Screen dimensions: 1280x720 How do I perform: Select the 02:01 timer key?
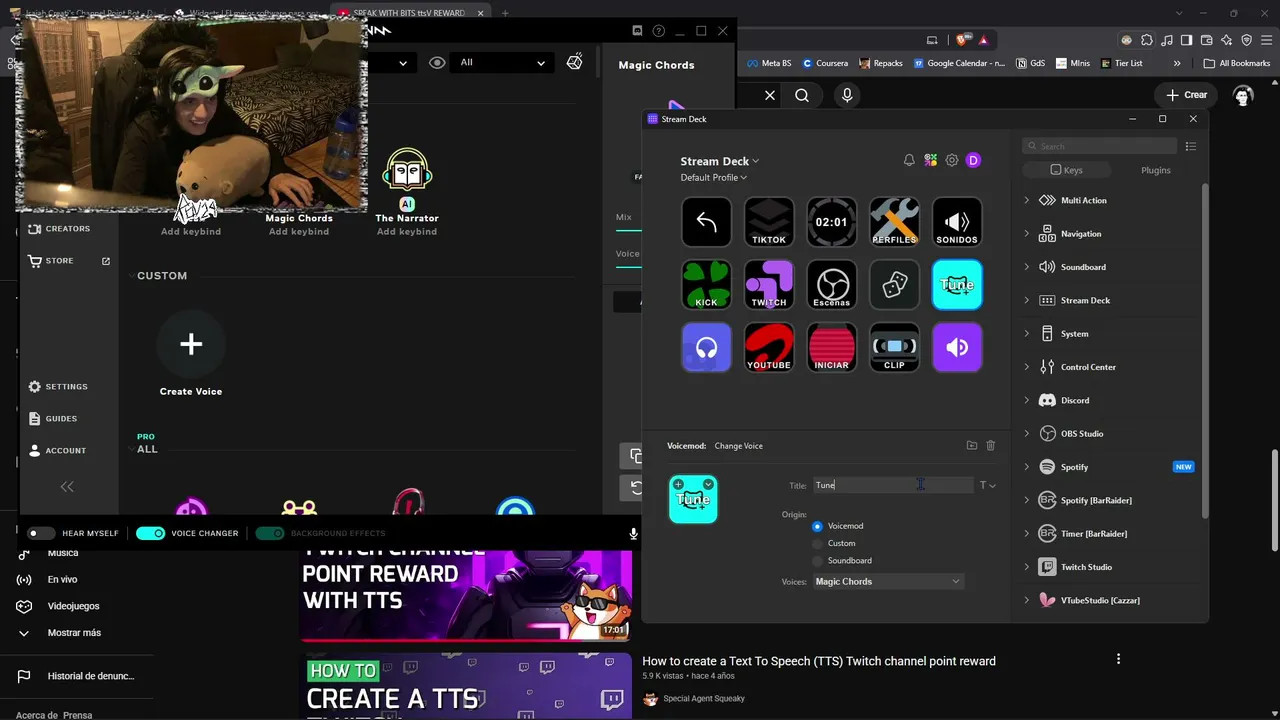pyautogui.click(x=832, y=222)
